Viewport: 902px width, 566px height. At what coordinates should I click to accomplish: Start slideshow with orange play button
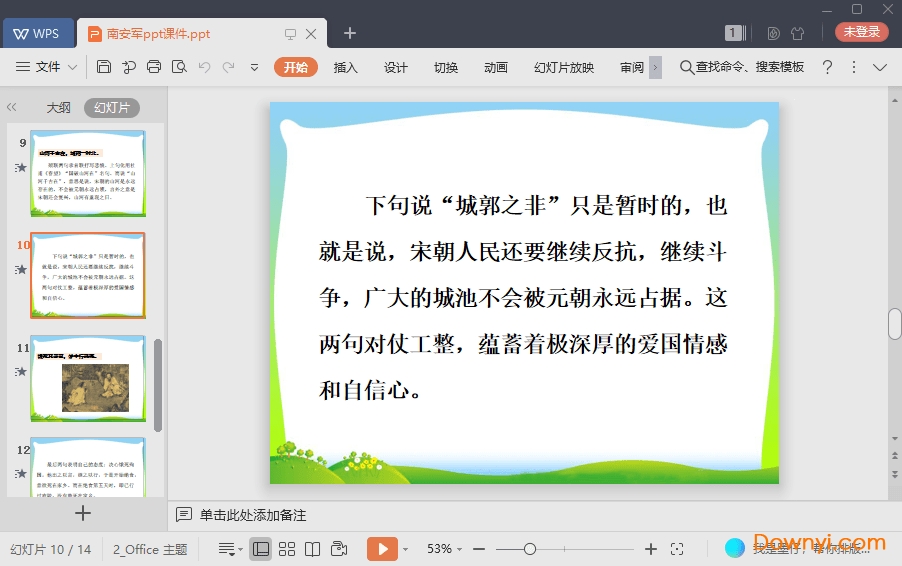point(382,549)
